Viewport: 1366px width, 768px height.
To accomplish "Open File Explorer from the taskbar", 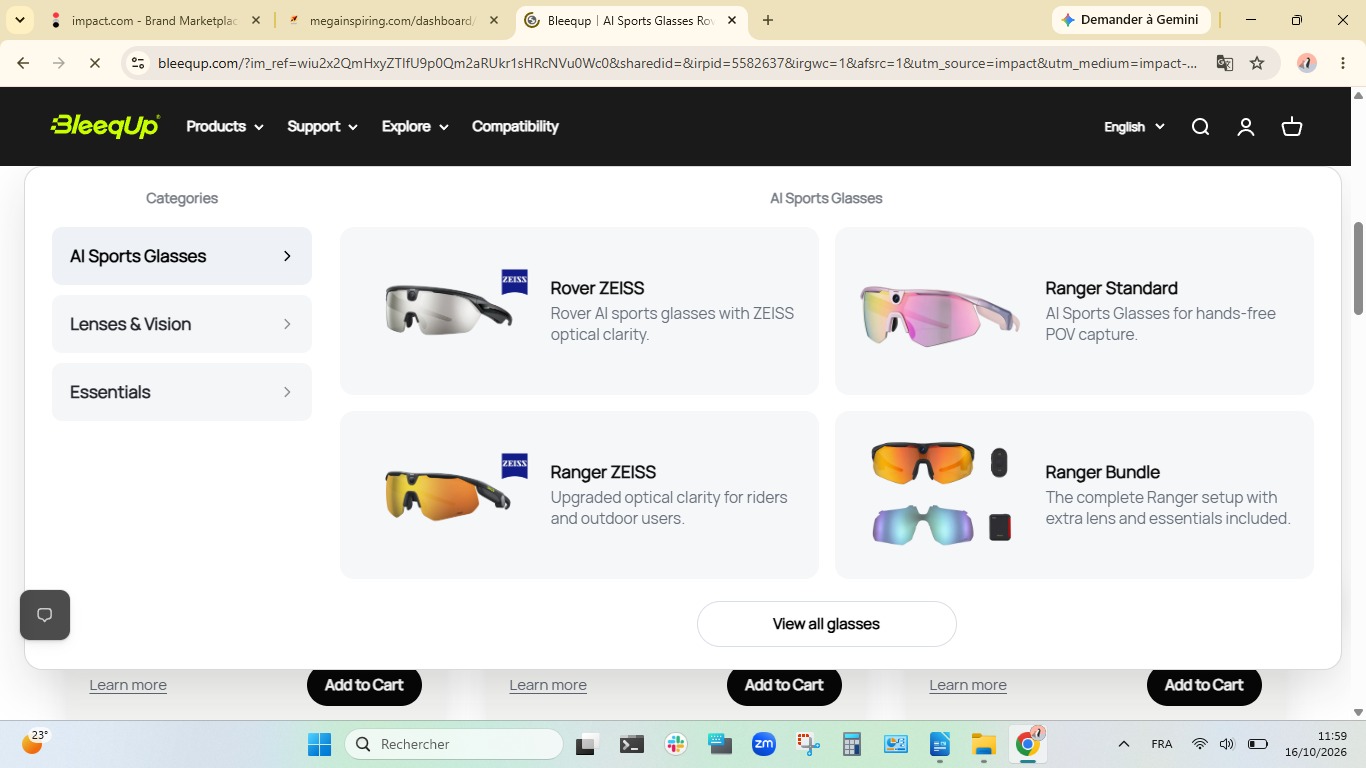I will tap(984, 744).
